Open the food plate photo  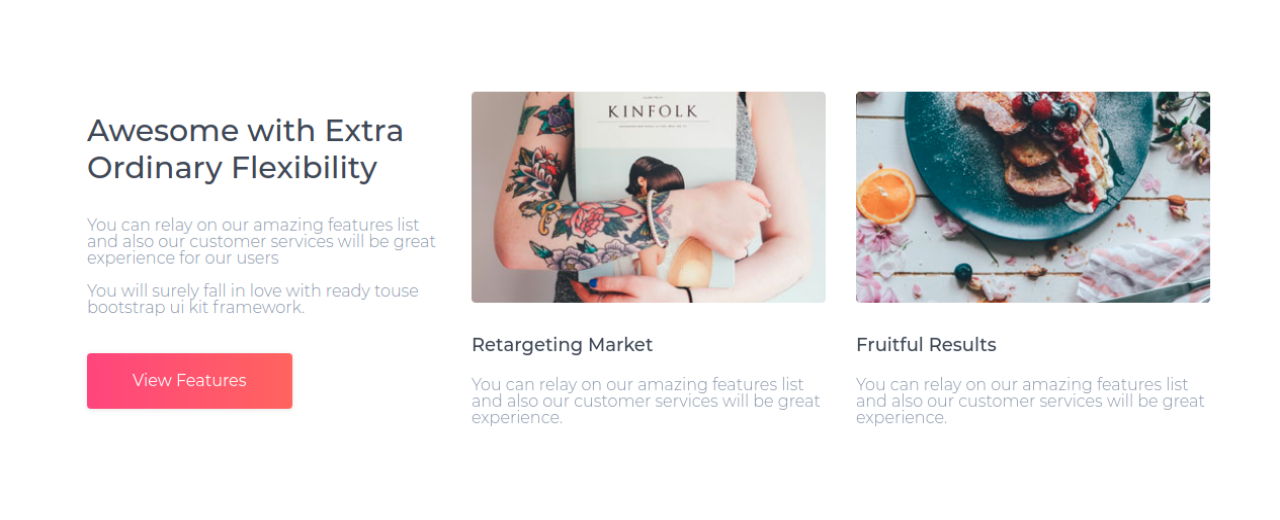[1032, 197]
